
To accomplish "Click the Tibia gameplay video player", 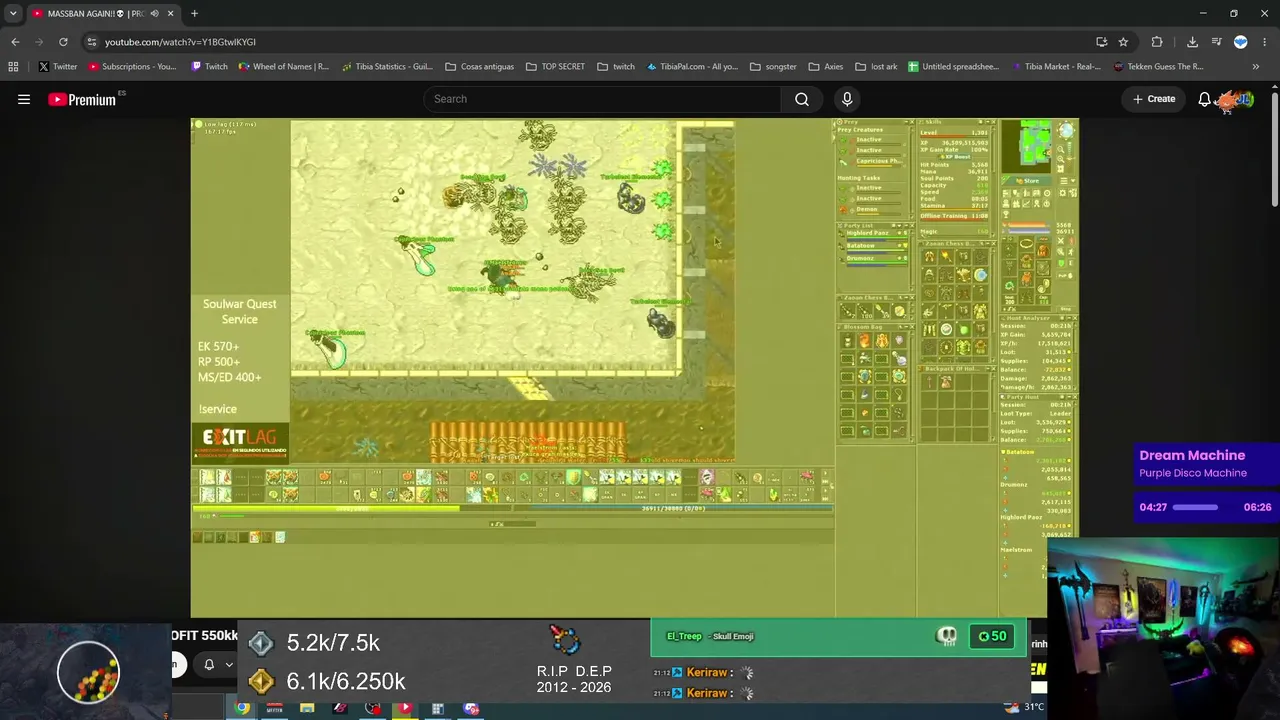I will pos(635,368).
